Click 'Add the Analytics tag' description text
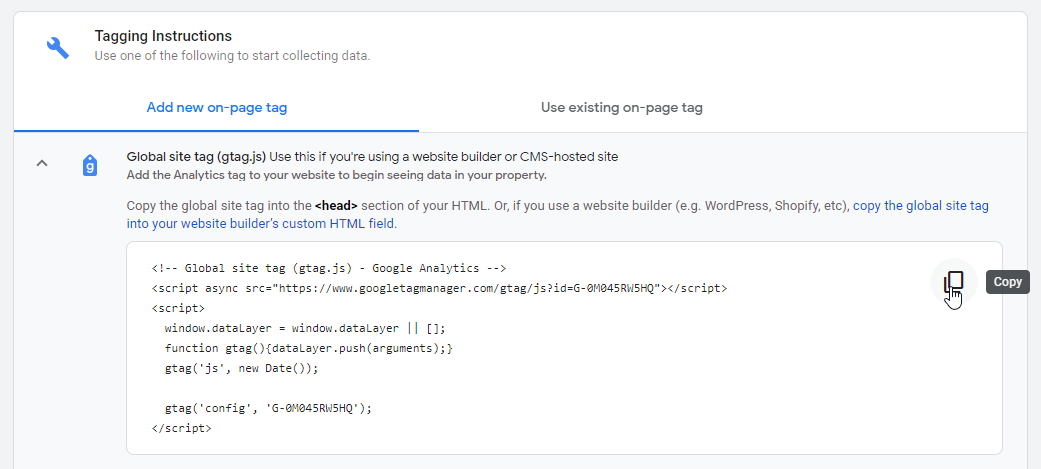 coord(337,176)
